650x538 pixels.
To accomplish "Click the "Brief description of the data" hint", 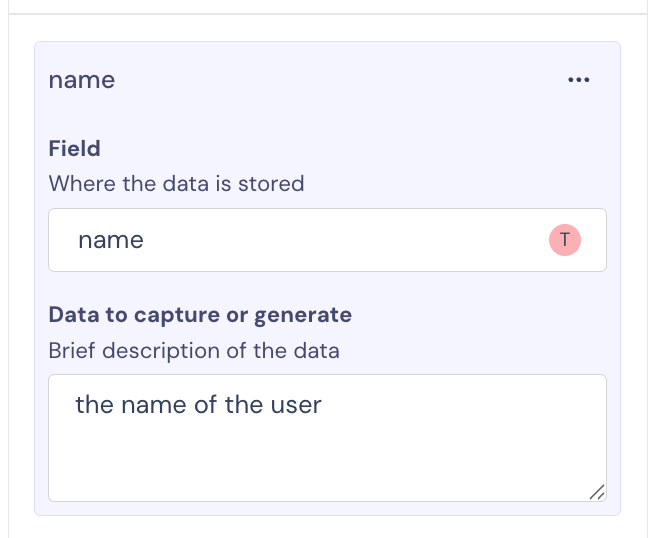I will (194, 351).
